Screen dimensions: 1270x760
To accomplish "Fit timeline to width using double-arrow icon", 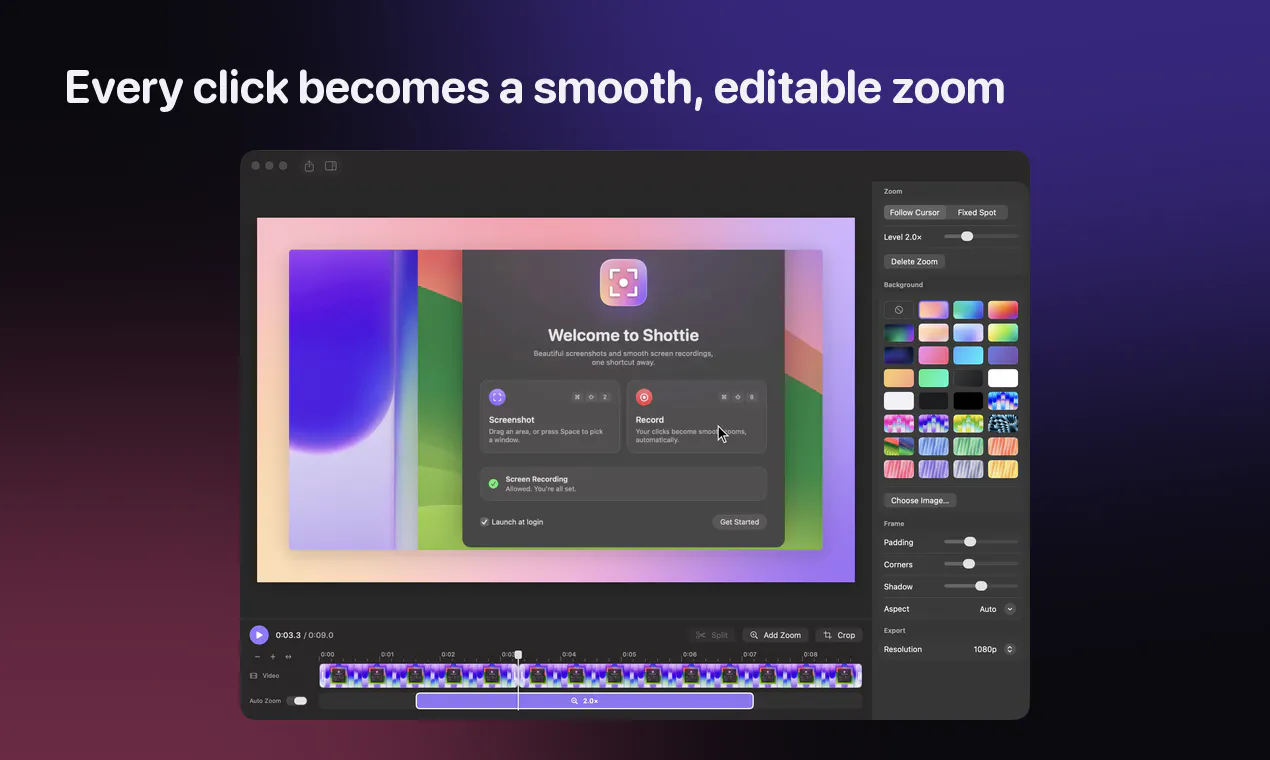I will tap(288, 657).
